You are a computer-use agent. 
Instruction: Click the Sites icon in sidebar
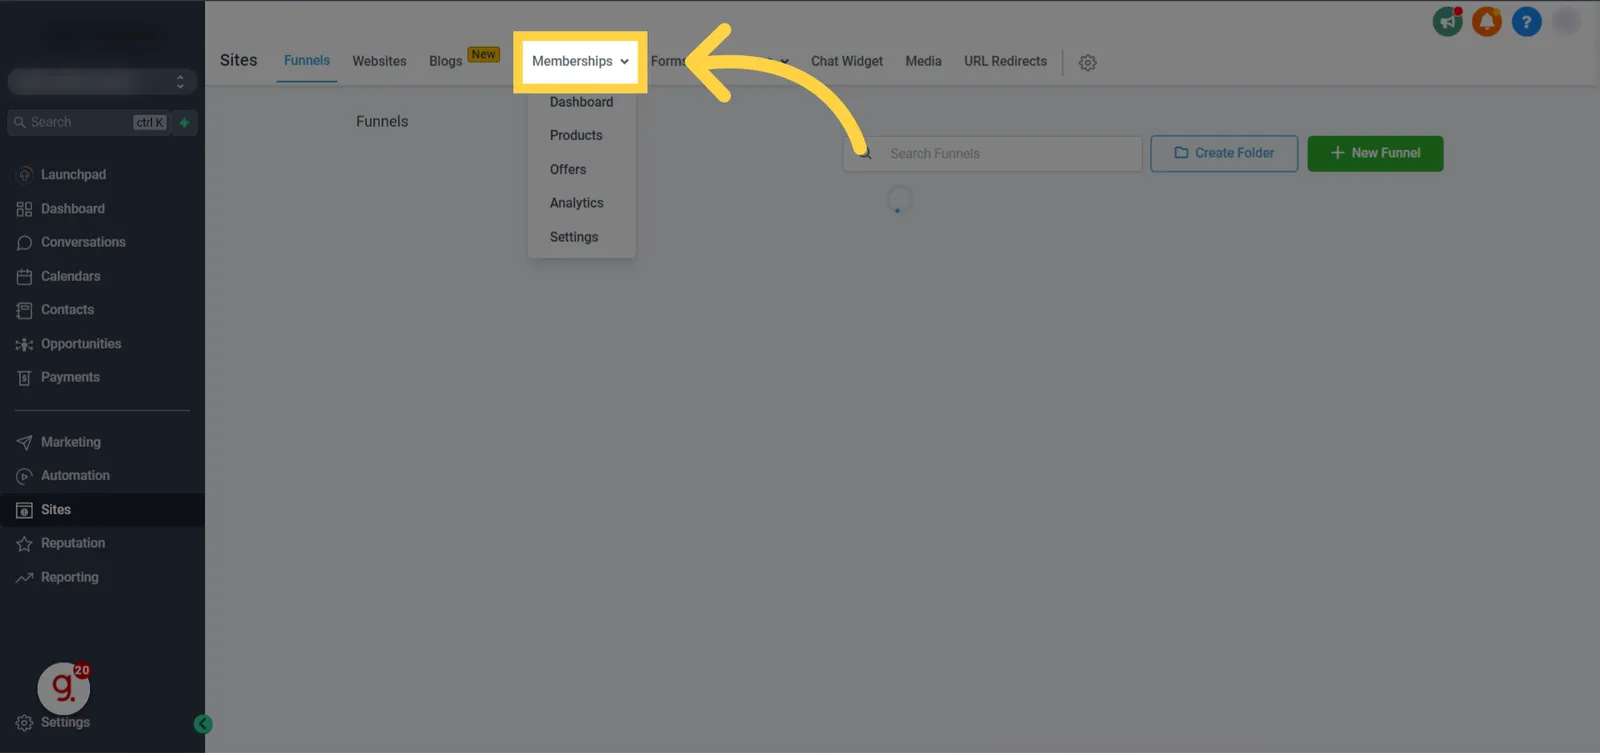pyautogui.click(x=24, y=510)
